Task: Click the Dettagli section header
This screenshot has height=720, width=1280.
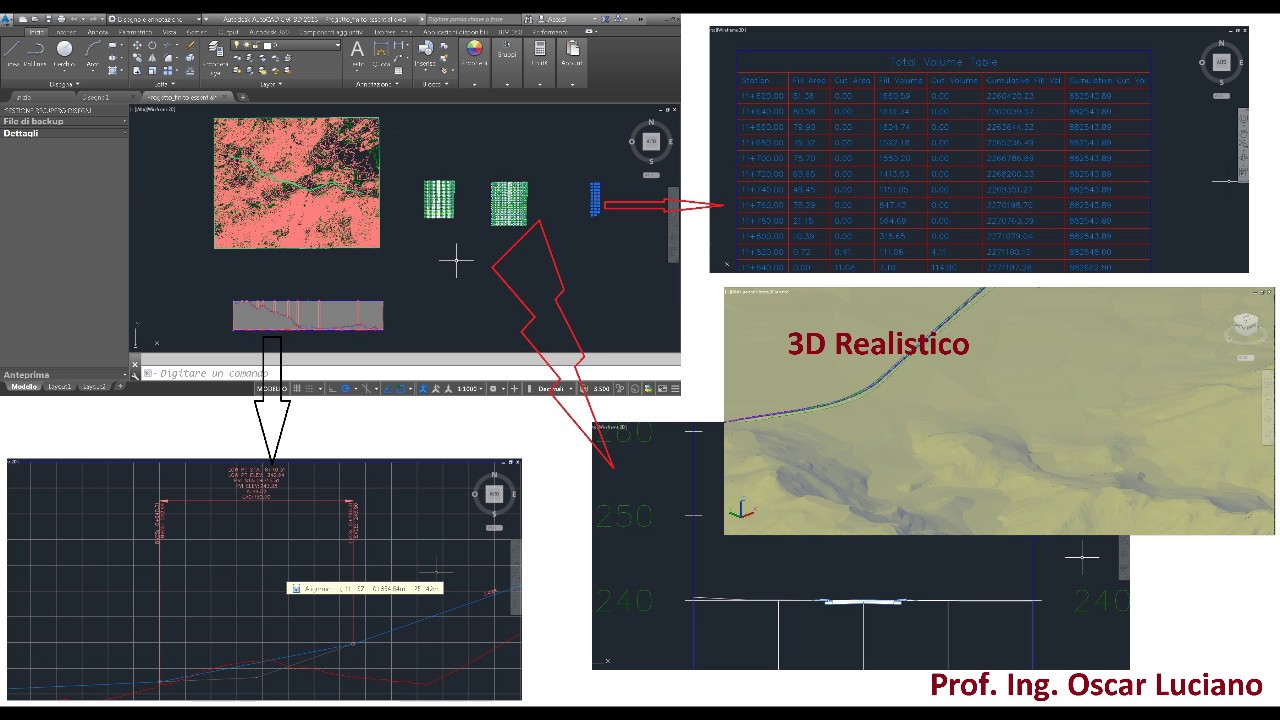Action: pos(64,133)
